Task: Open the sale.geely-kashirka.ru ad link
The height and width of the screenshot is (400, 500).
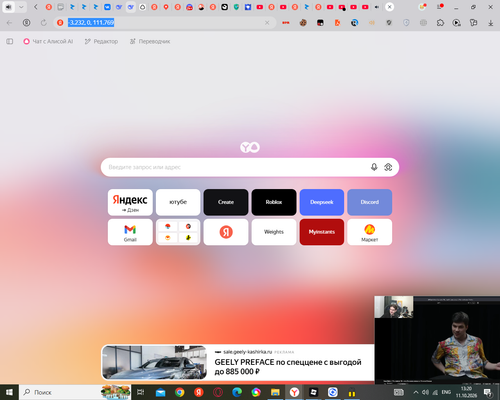Action: click(x=247, y=352)
